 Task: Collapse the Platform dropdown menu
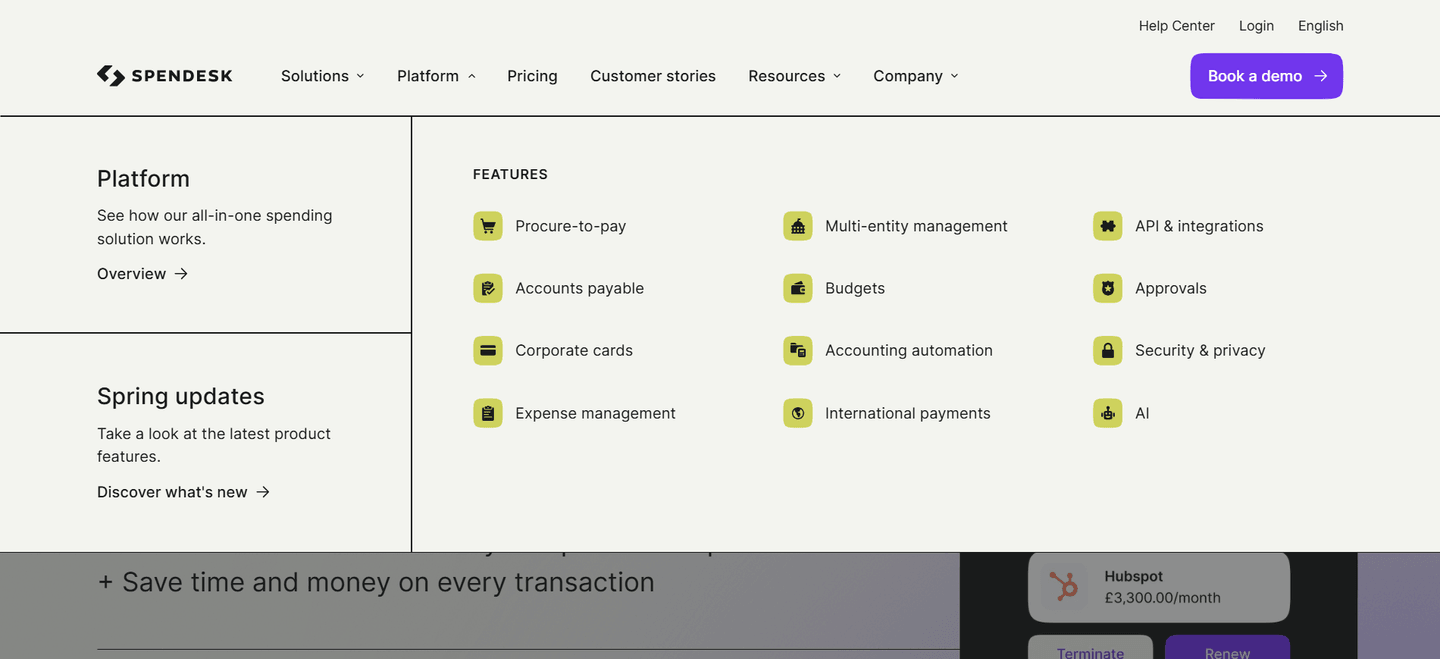tap(436, 76)
